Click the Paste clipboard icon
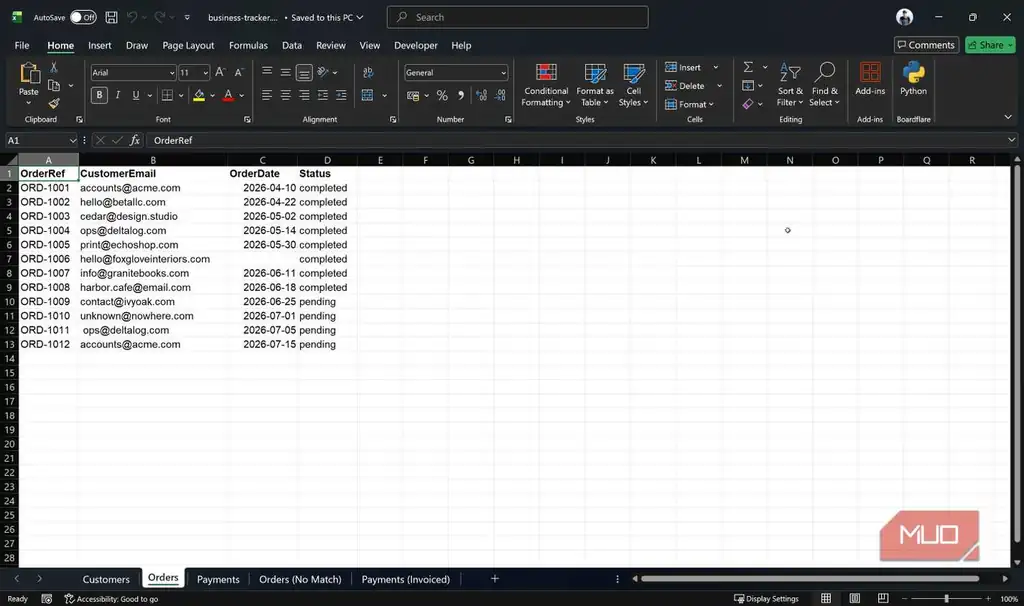This screenshot has height=606, width=1024. tap(29, 73)
